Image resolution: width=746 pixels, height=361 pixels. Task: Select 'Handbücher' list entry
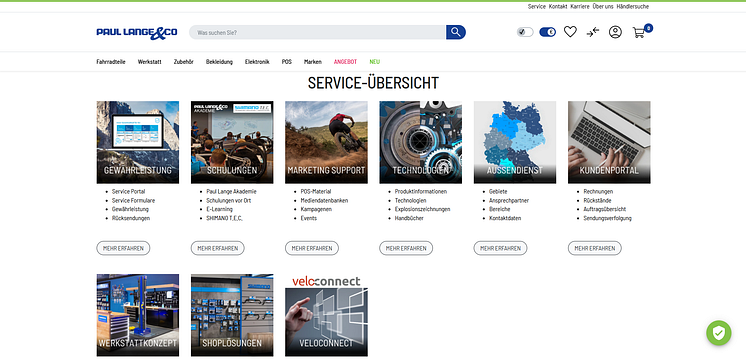pyautogui.click(x=409, y=218)
